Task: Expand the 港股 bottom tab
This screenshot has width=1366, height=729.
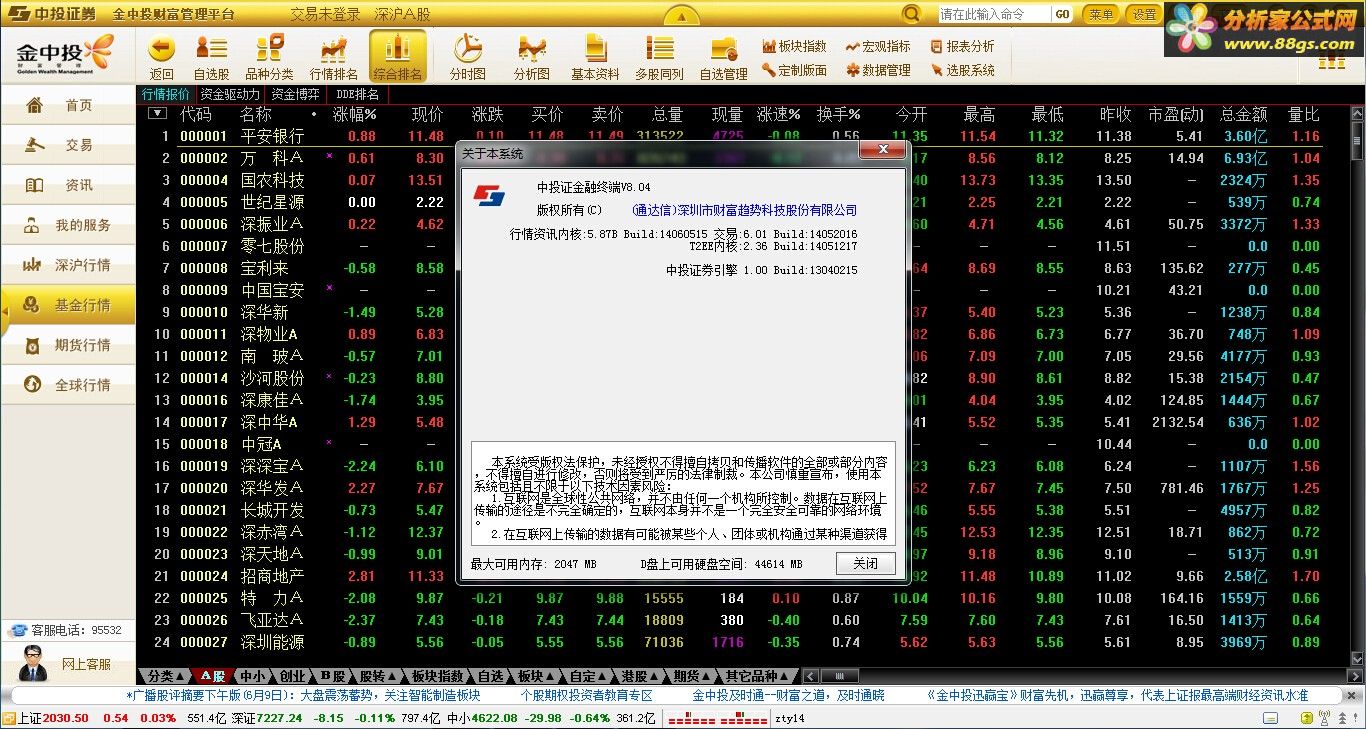Action: tap(640, 676)
